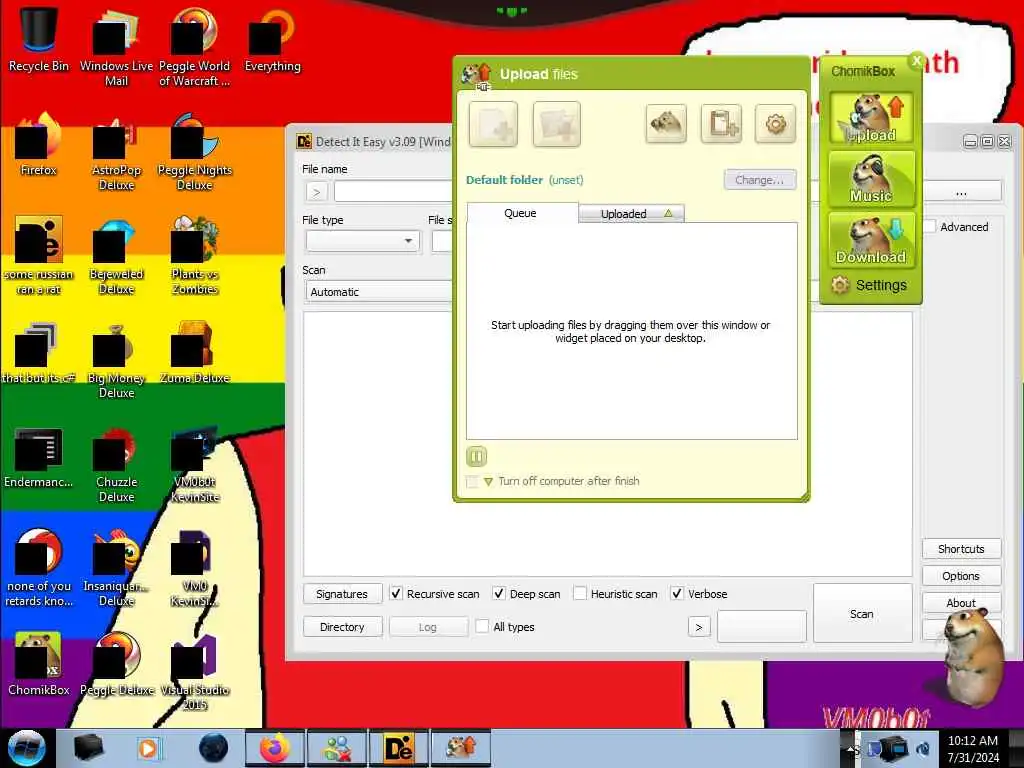Image resolution: width=1024 pixels, height=768 pixels.
Task: Enable All types checkbox
Action: pos(482,626)
